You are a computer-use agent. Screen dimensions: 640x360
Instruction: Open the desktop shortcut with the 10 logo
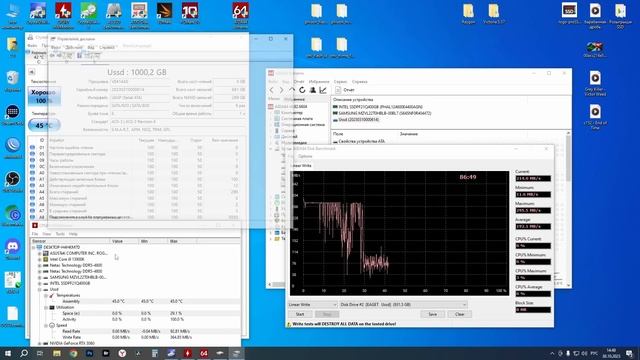[x=190, y=13]
